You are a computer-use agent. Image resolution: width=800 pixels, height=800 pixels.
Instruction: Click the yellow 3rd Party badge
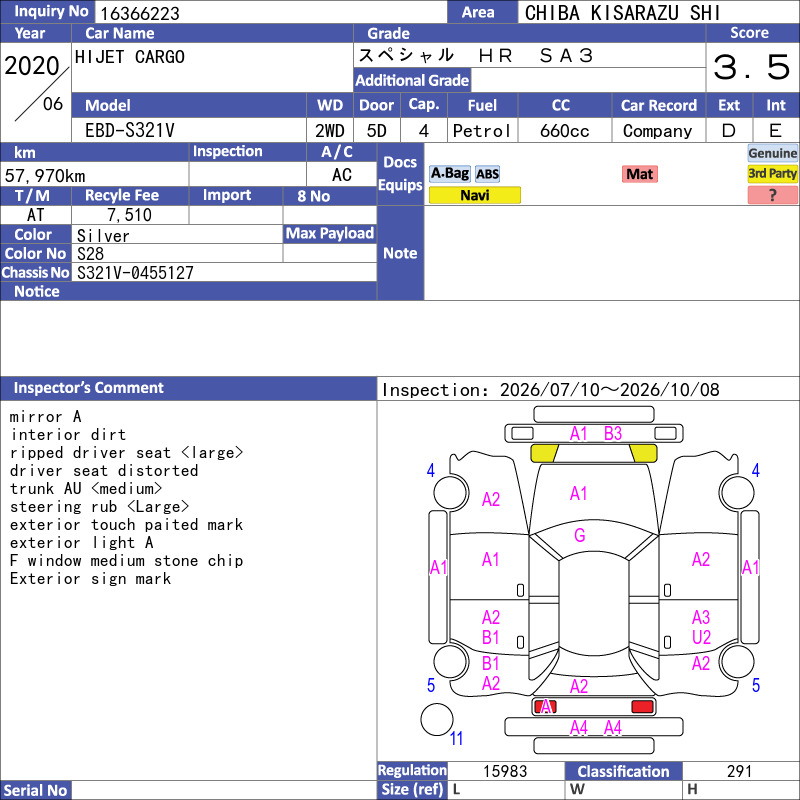(x=772, y=174)
